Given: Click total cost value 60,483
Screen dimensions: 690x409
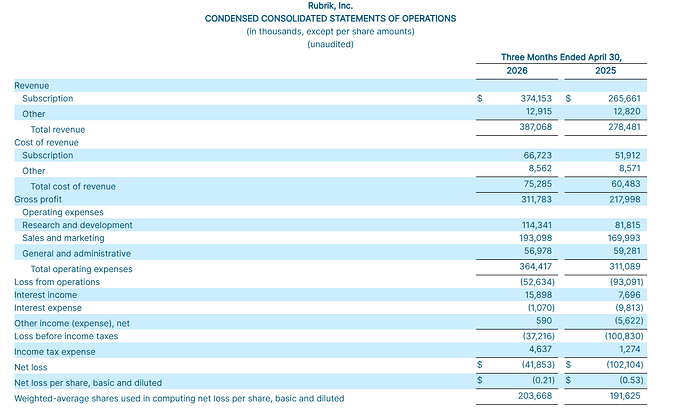Looking at the screenshot, I should (x=626, y=184).
